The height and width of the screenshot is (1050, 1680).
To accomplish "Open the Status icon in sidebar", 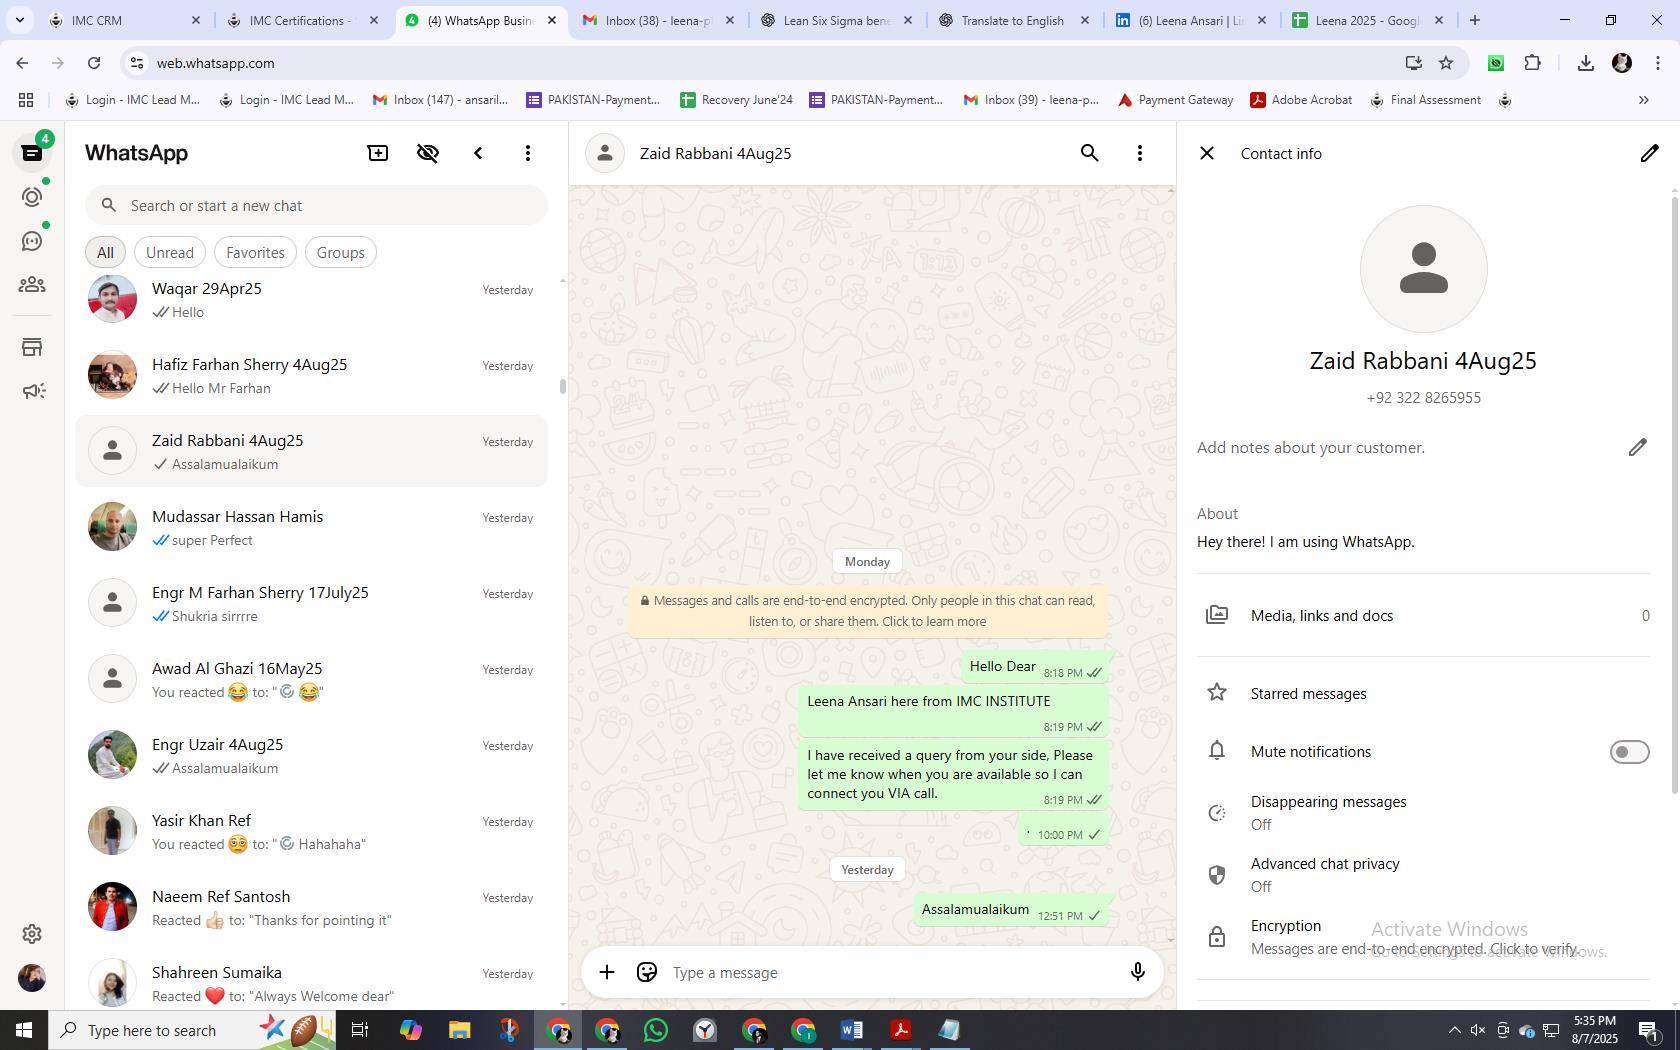I will [x=32, y=197].
